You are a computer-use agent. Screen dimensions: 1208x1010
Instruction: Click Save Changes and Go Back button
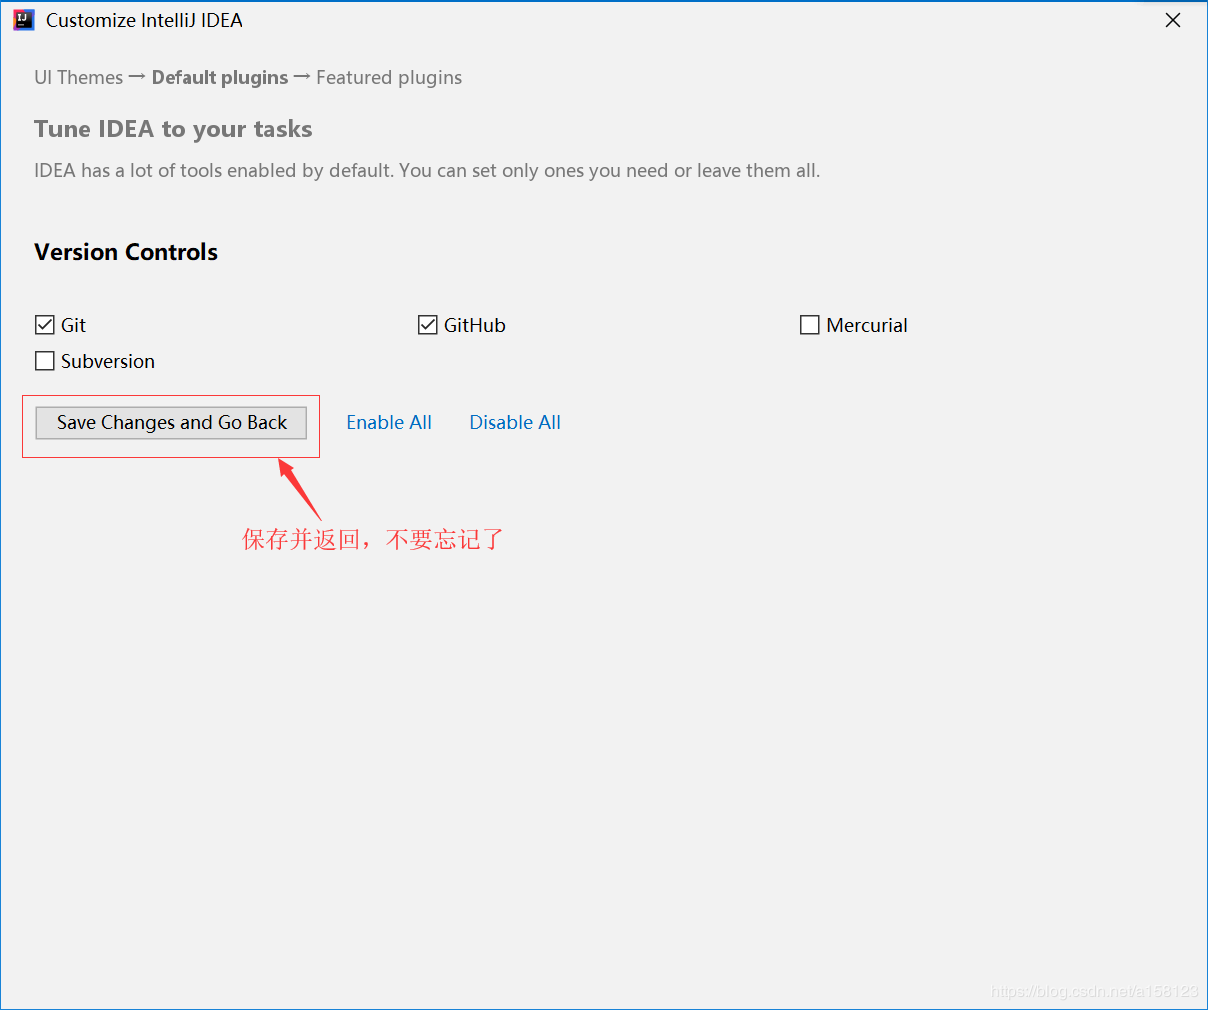(171, 423)
